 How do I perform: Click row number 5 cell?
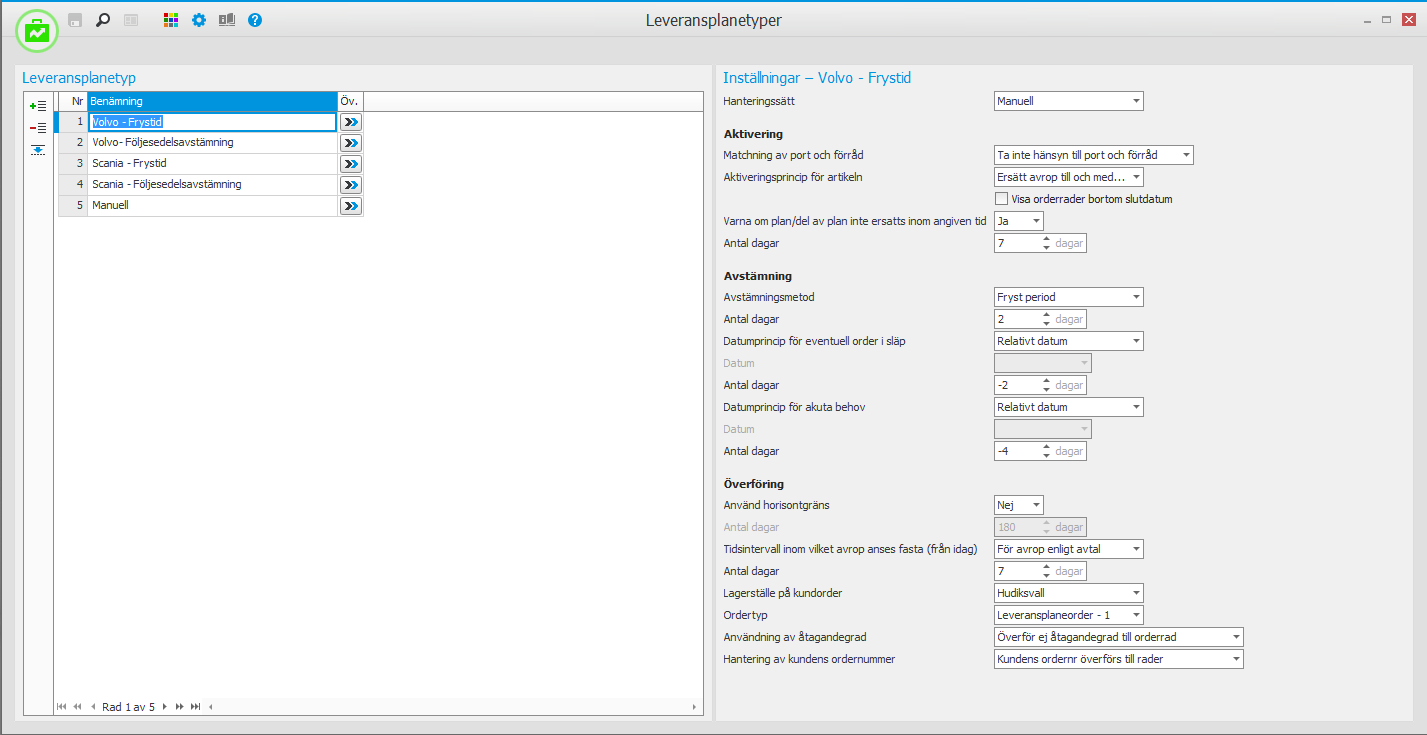[73, 206]
